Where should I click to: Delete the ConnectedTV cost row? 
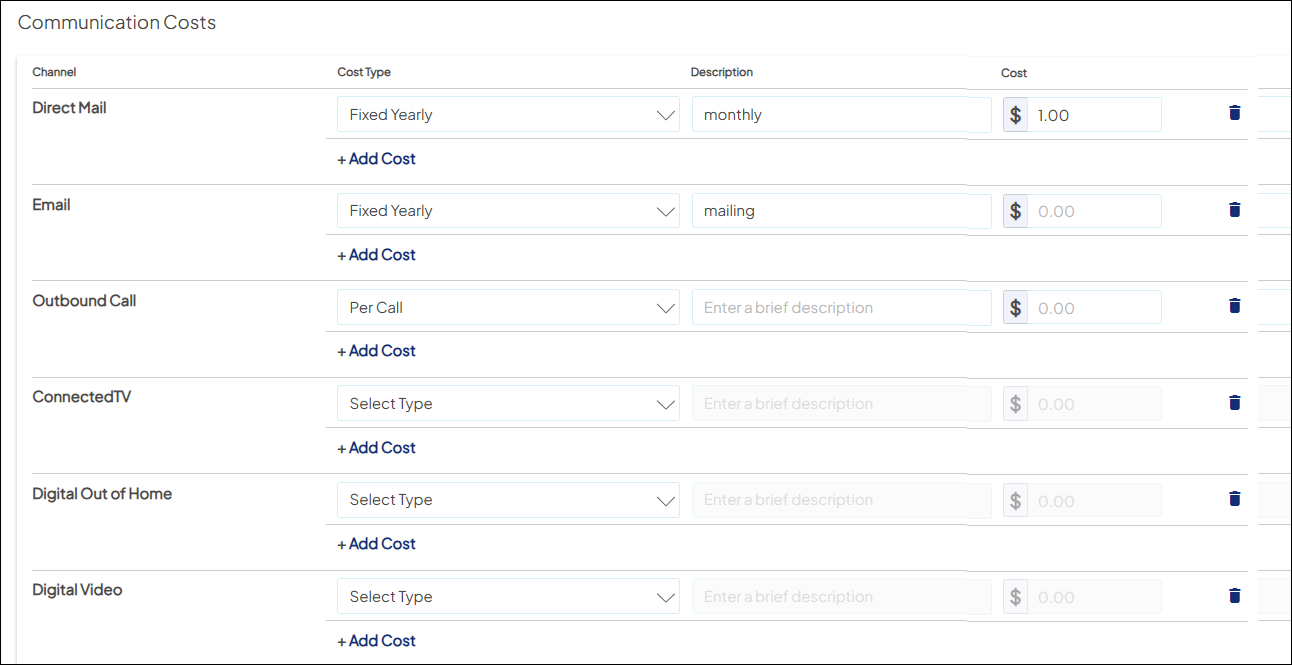[x=1234, y=403]
